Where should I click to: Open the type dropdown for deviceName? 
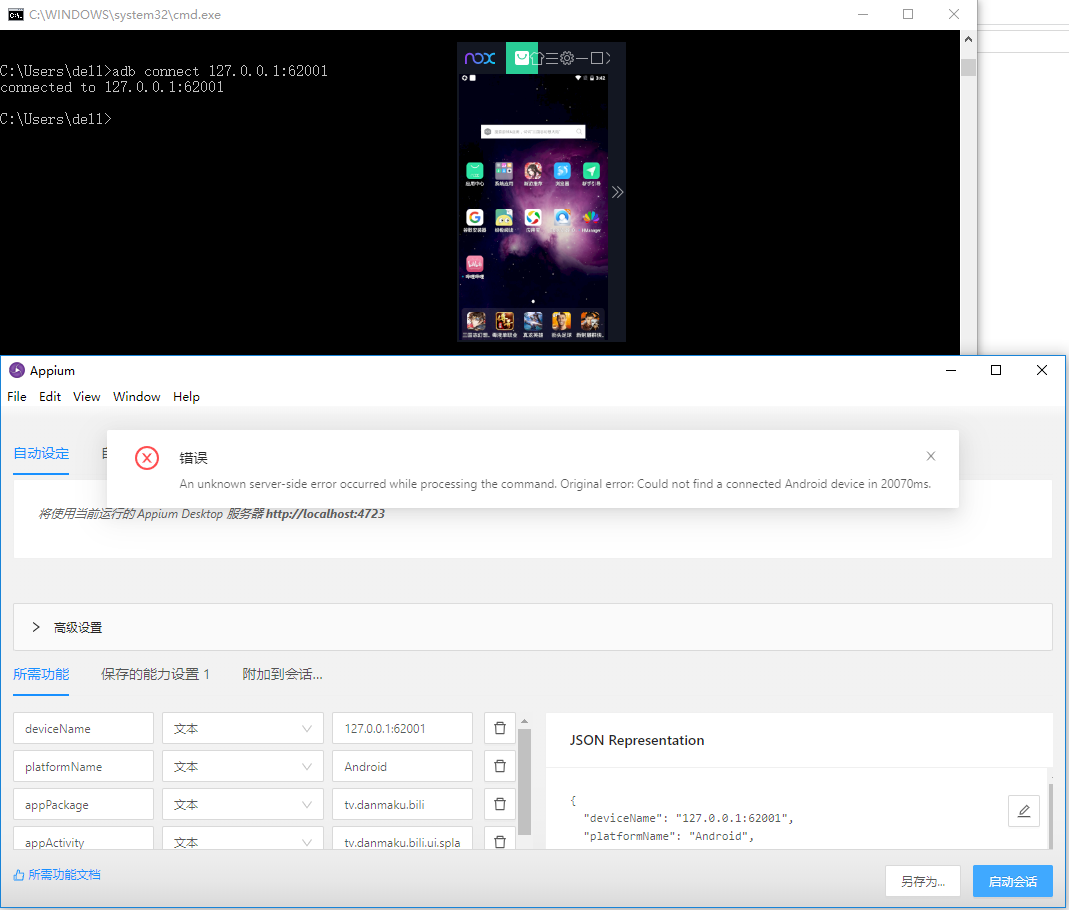[242, 729]
